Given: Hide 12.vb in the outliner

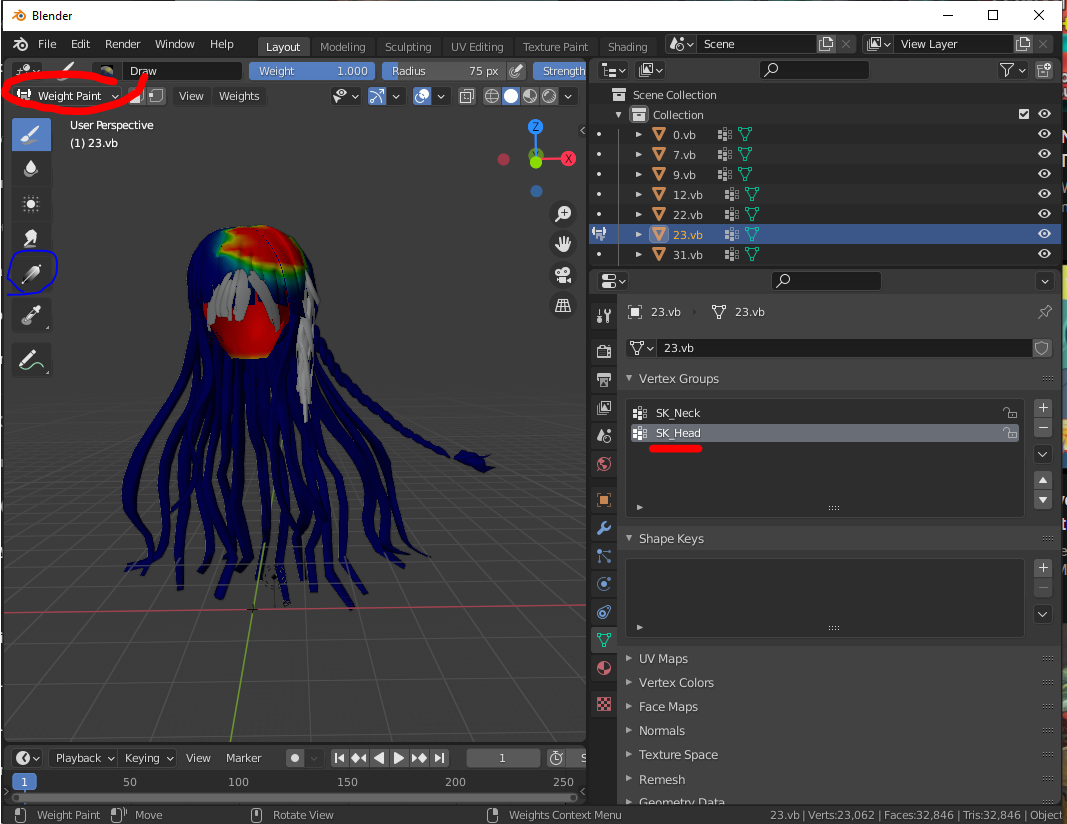Looking at the screenshot, I should pyautogui.click(x=1044, y=194).
